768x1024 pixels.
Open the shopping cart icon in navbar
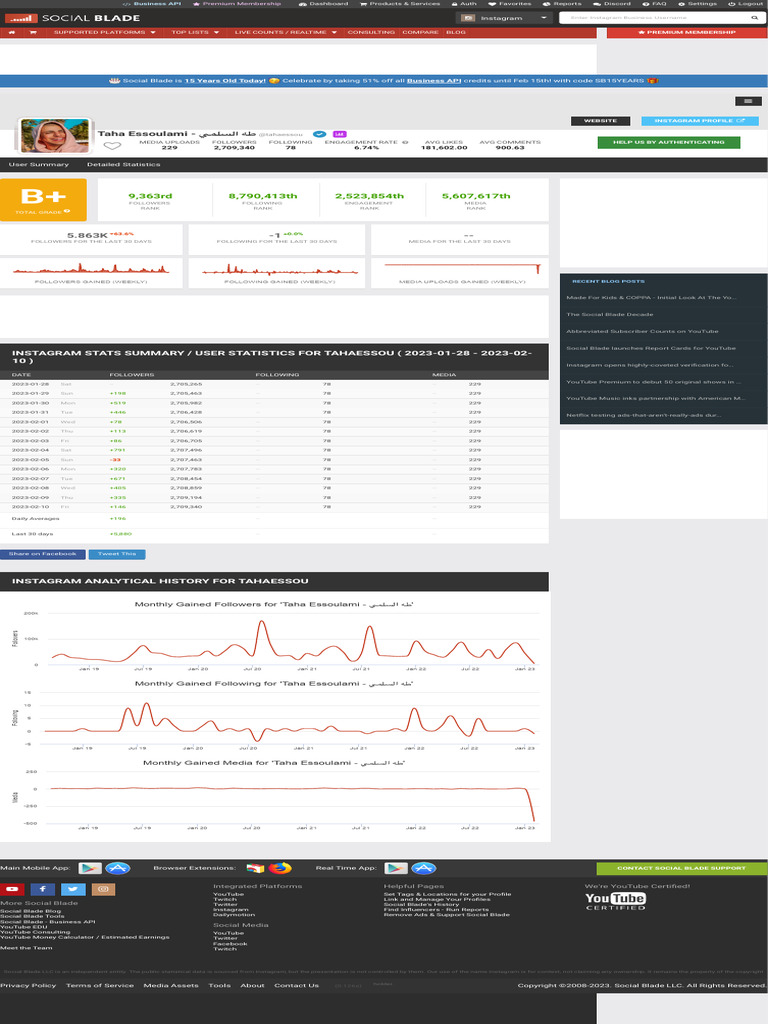pyautogui.click(x=33, y=32)
